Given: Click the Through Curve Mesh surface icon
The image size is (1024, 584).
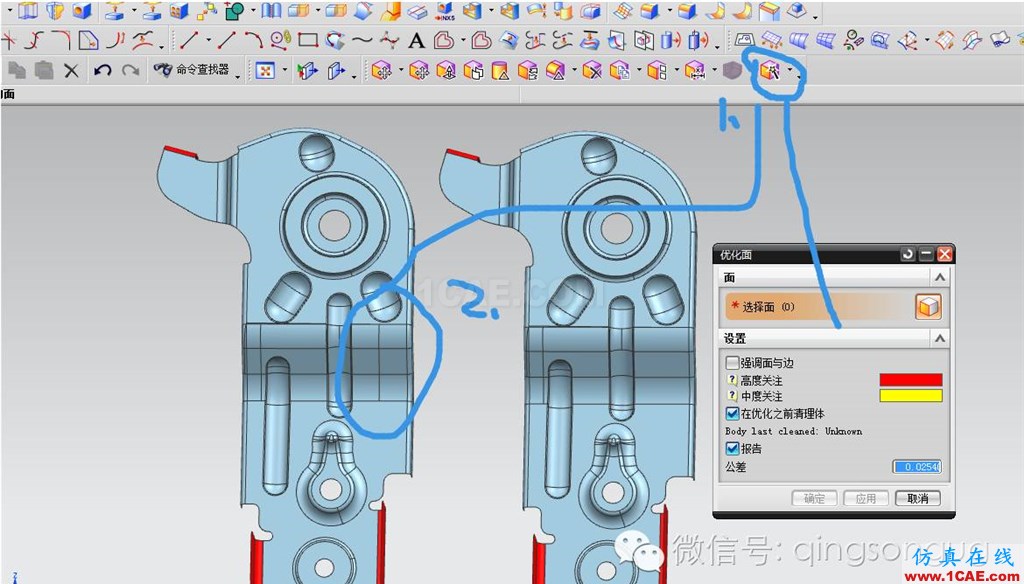Looking at the screenshot, I should (825, 41).
